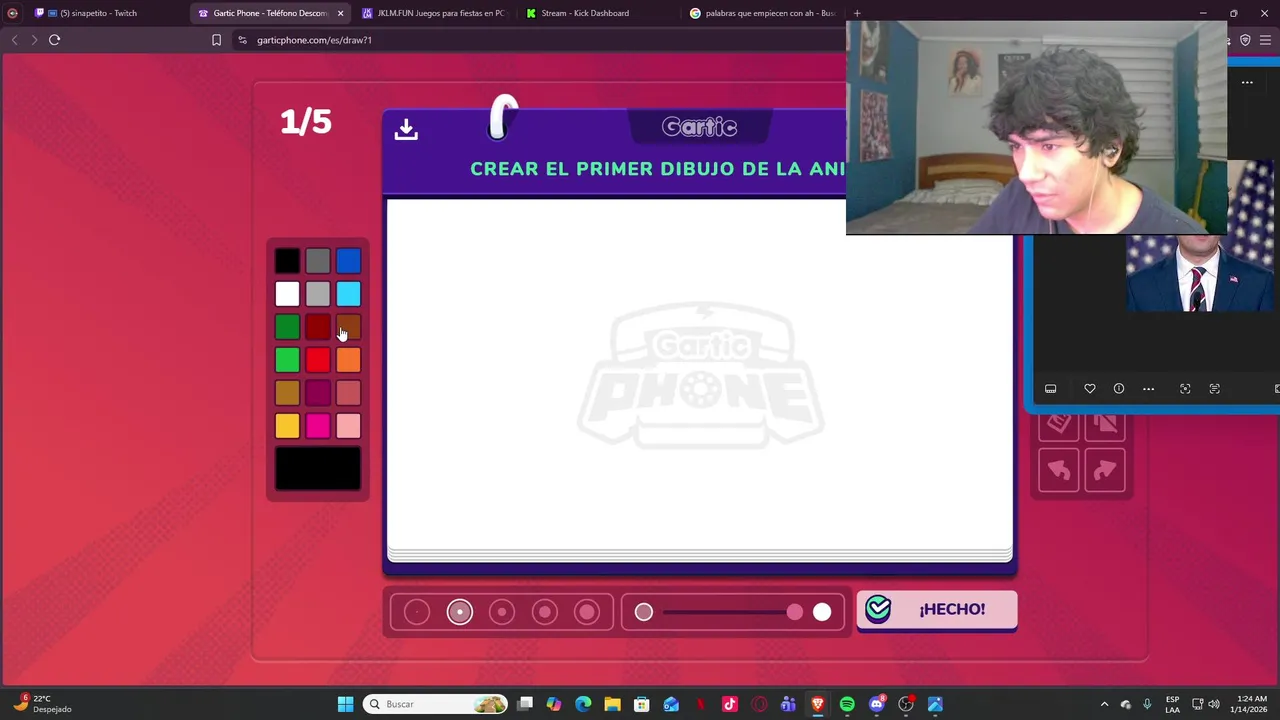Image resolution: width=1280 pixels, height=720 pixels.
Task: Select the dark green color swatch
Action: tap(287, 327)
